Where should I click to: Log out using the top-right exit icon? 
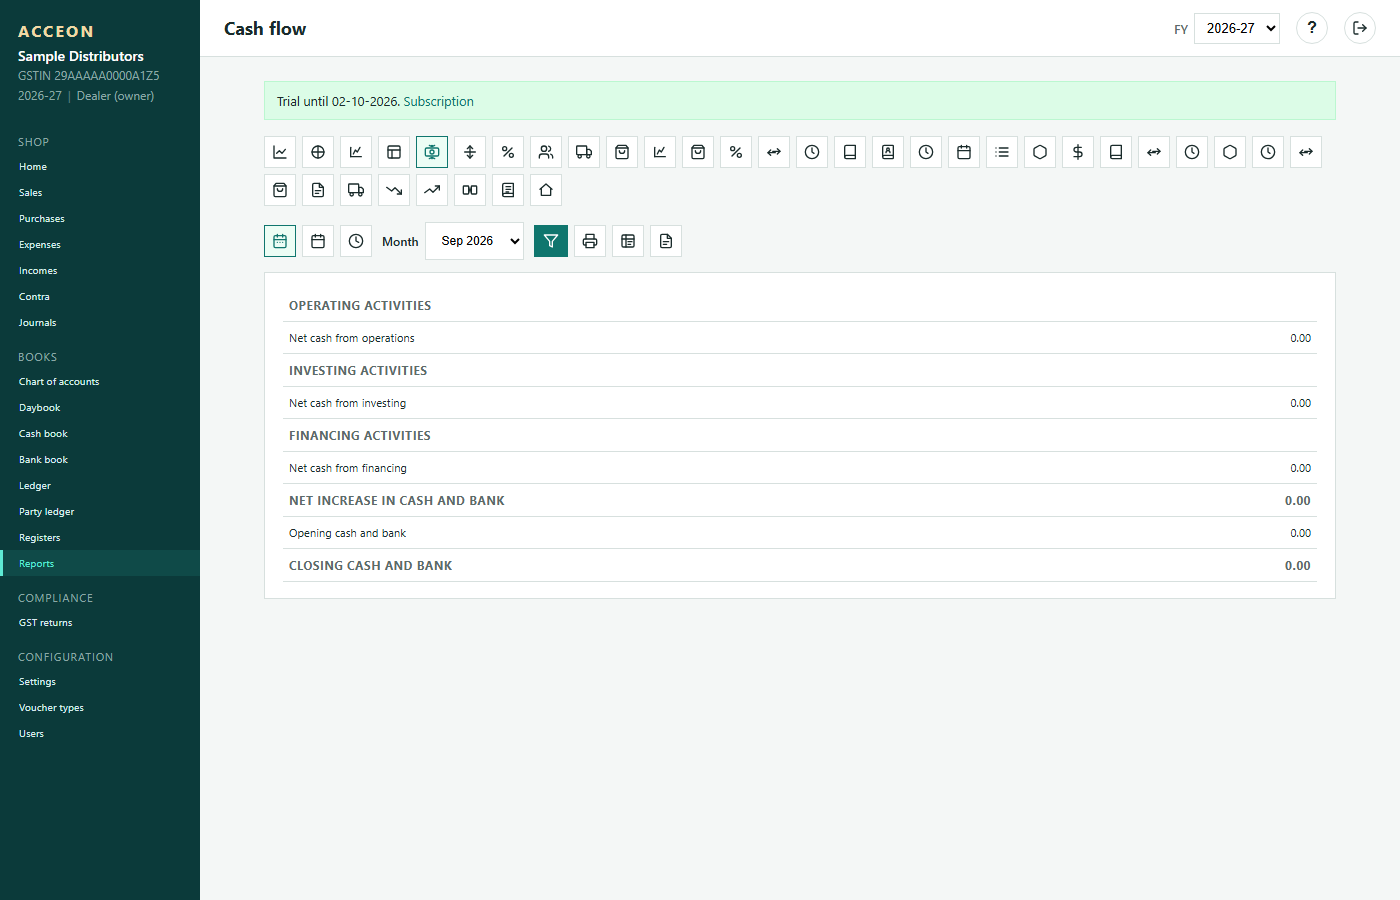(x=1360, y=28)
